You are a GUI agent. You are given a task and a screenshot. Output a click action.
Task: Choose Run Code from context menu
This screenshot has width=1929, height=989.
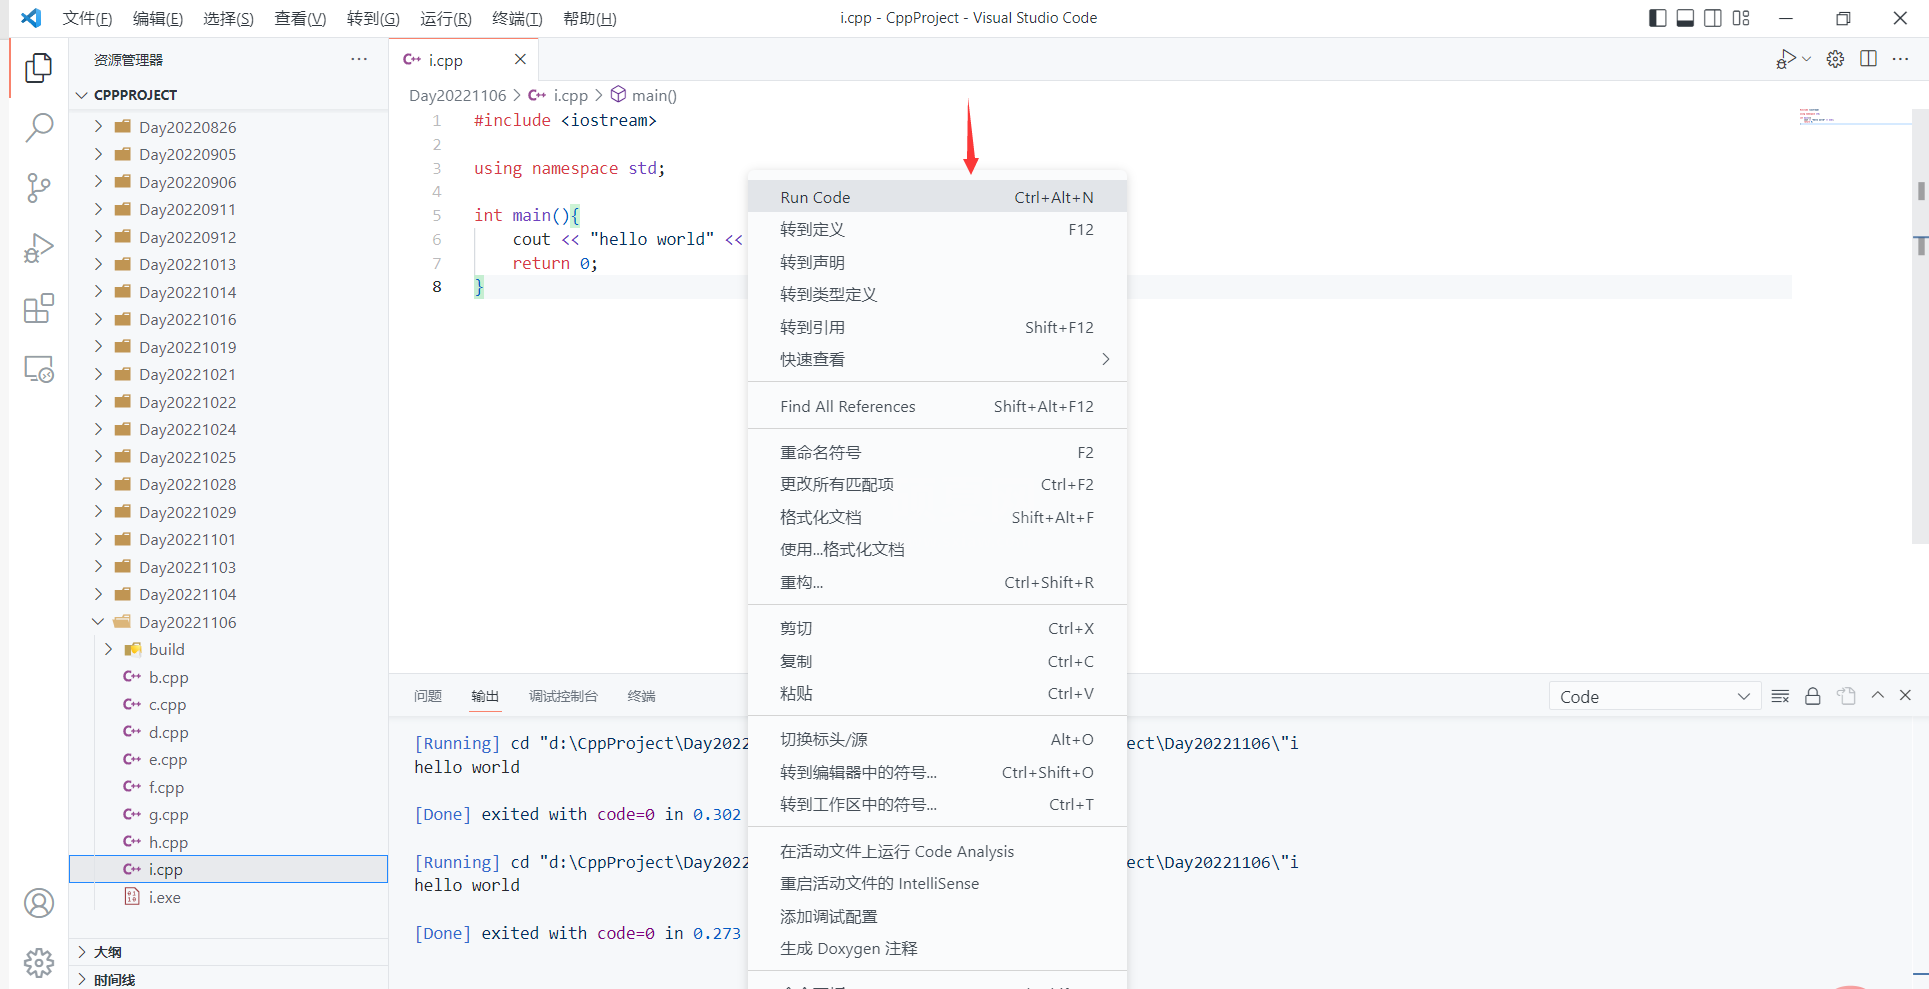click(937, 197)
